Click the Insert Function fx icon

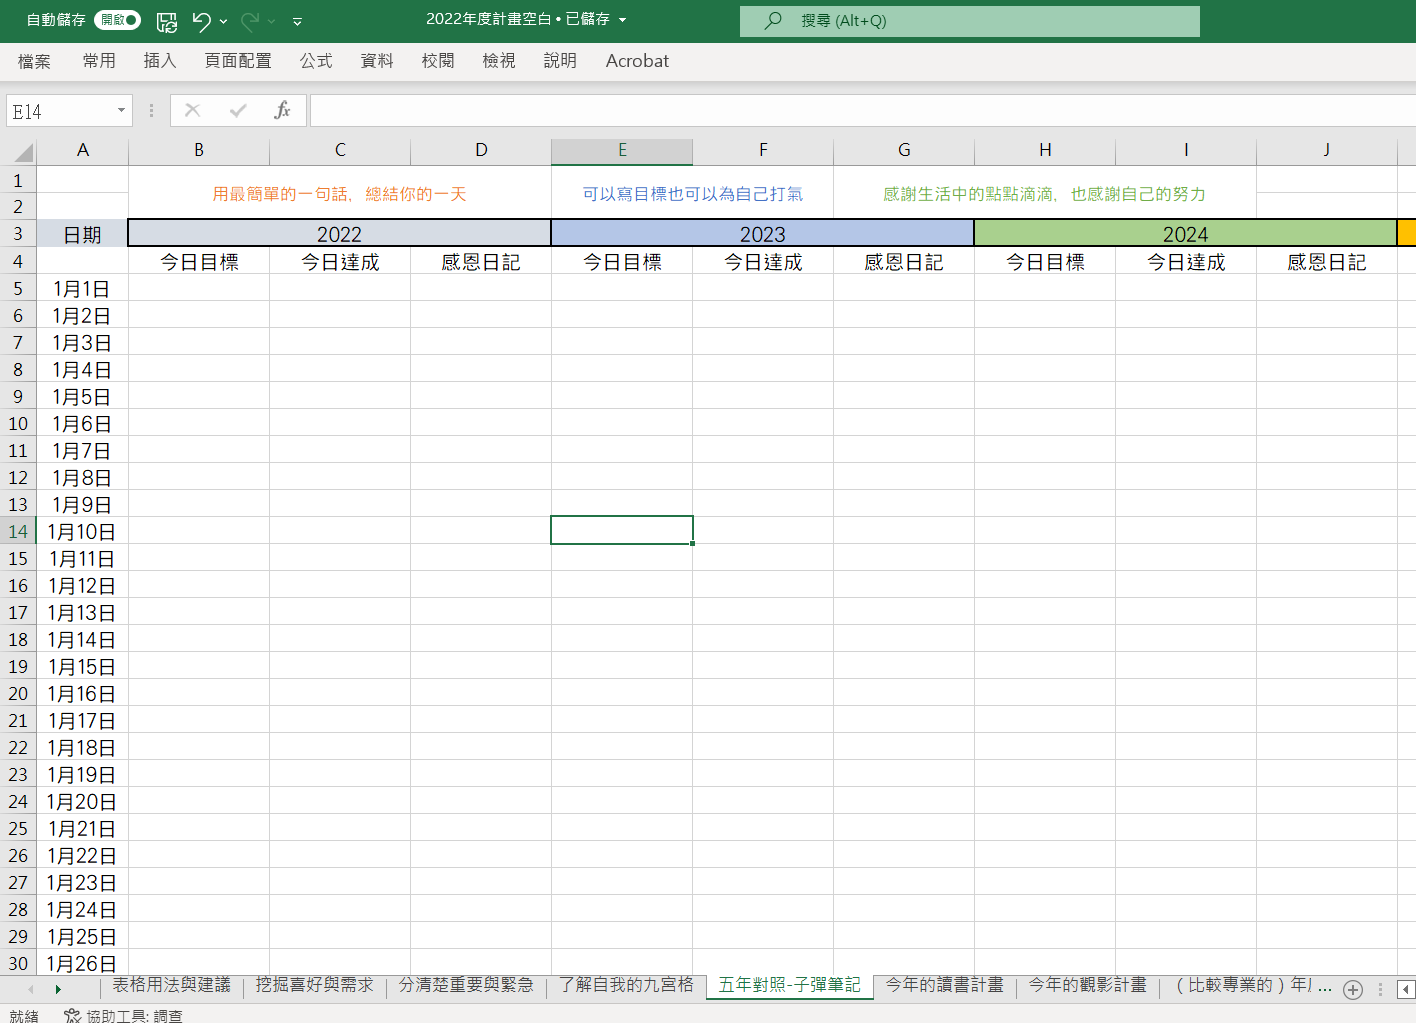(282, 111)
